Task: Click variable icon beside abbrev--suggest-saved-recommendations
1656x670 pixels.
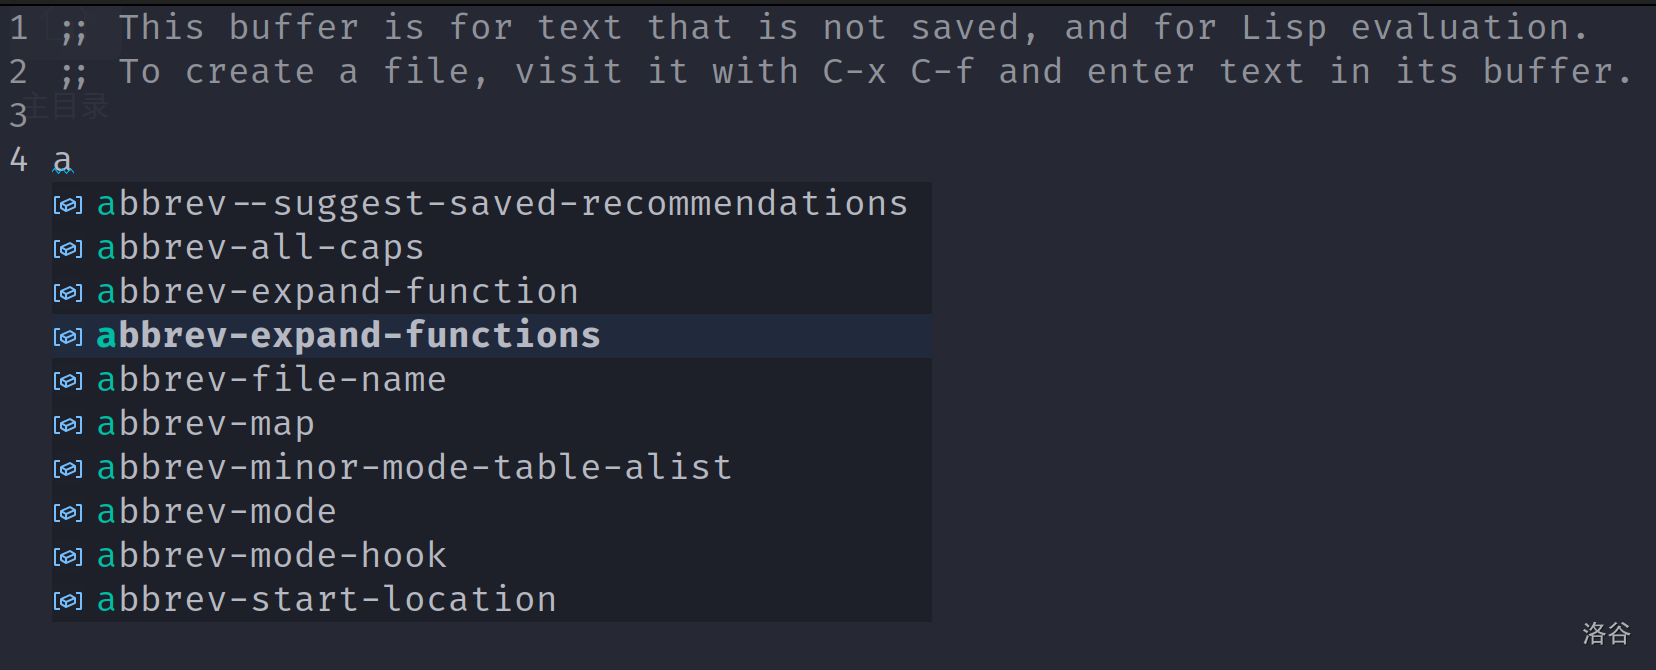Action: click(68, 205)
